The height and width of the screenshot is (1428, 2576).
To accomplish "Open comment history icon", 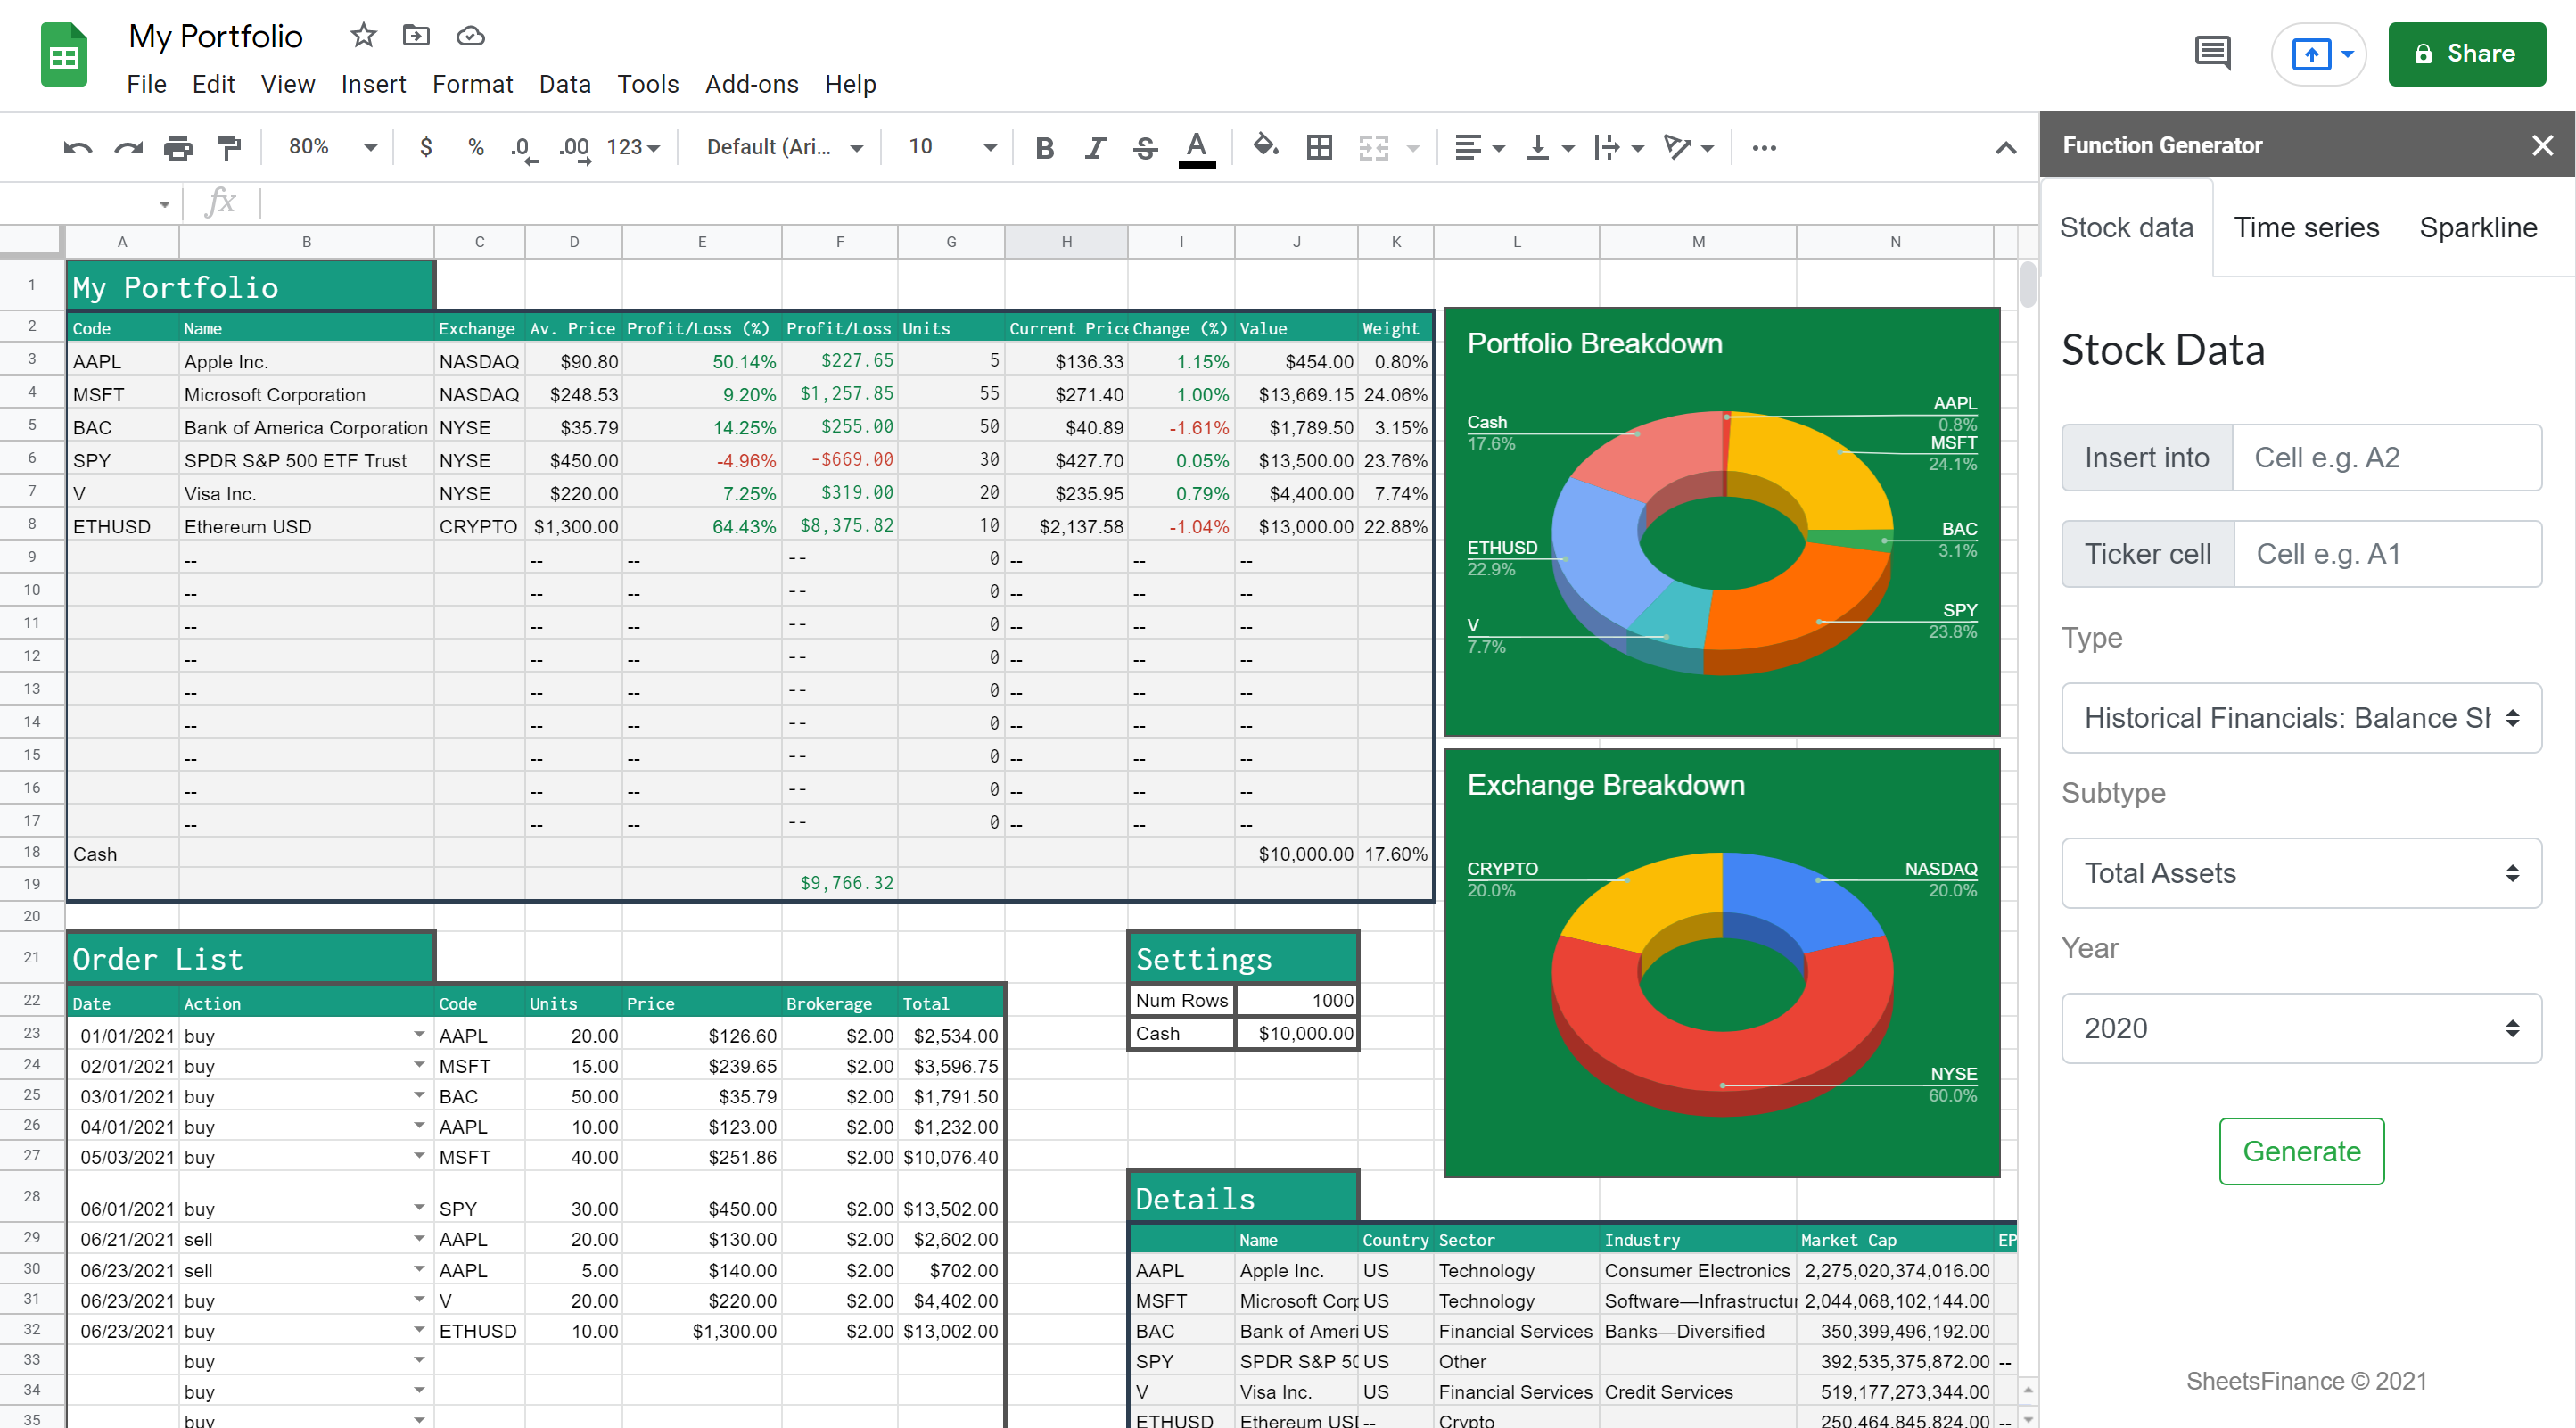I will [2212, 53].
